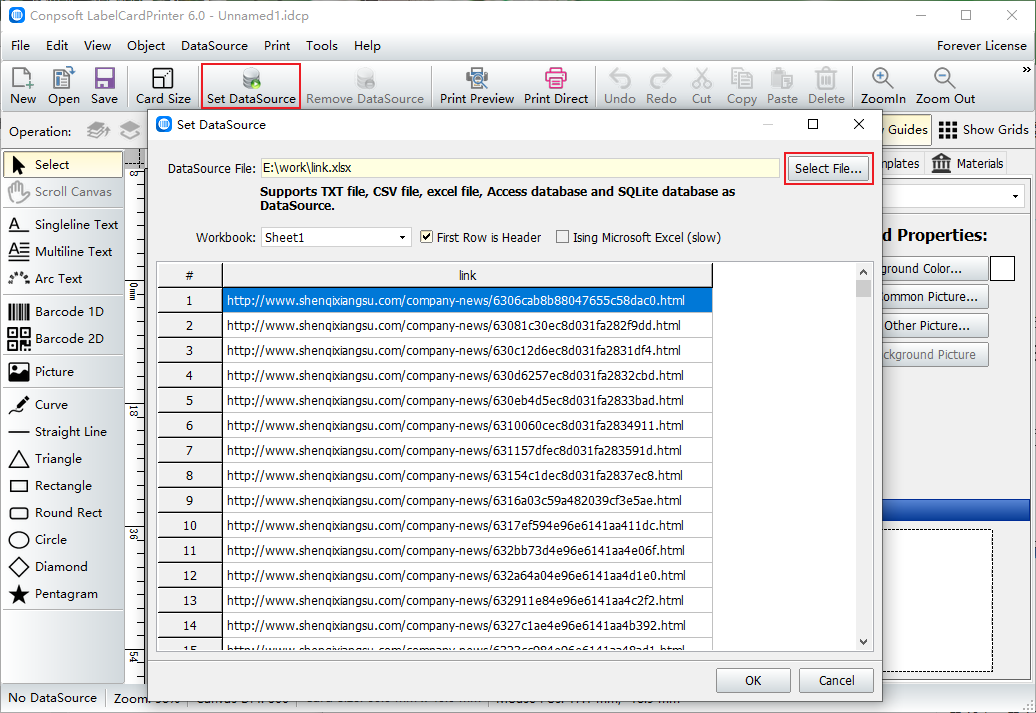Open the Card Size settings
The image size is (1036, 713).
[163, 85]
